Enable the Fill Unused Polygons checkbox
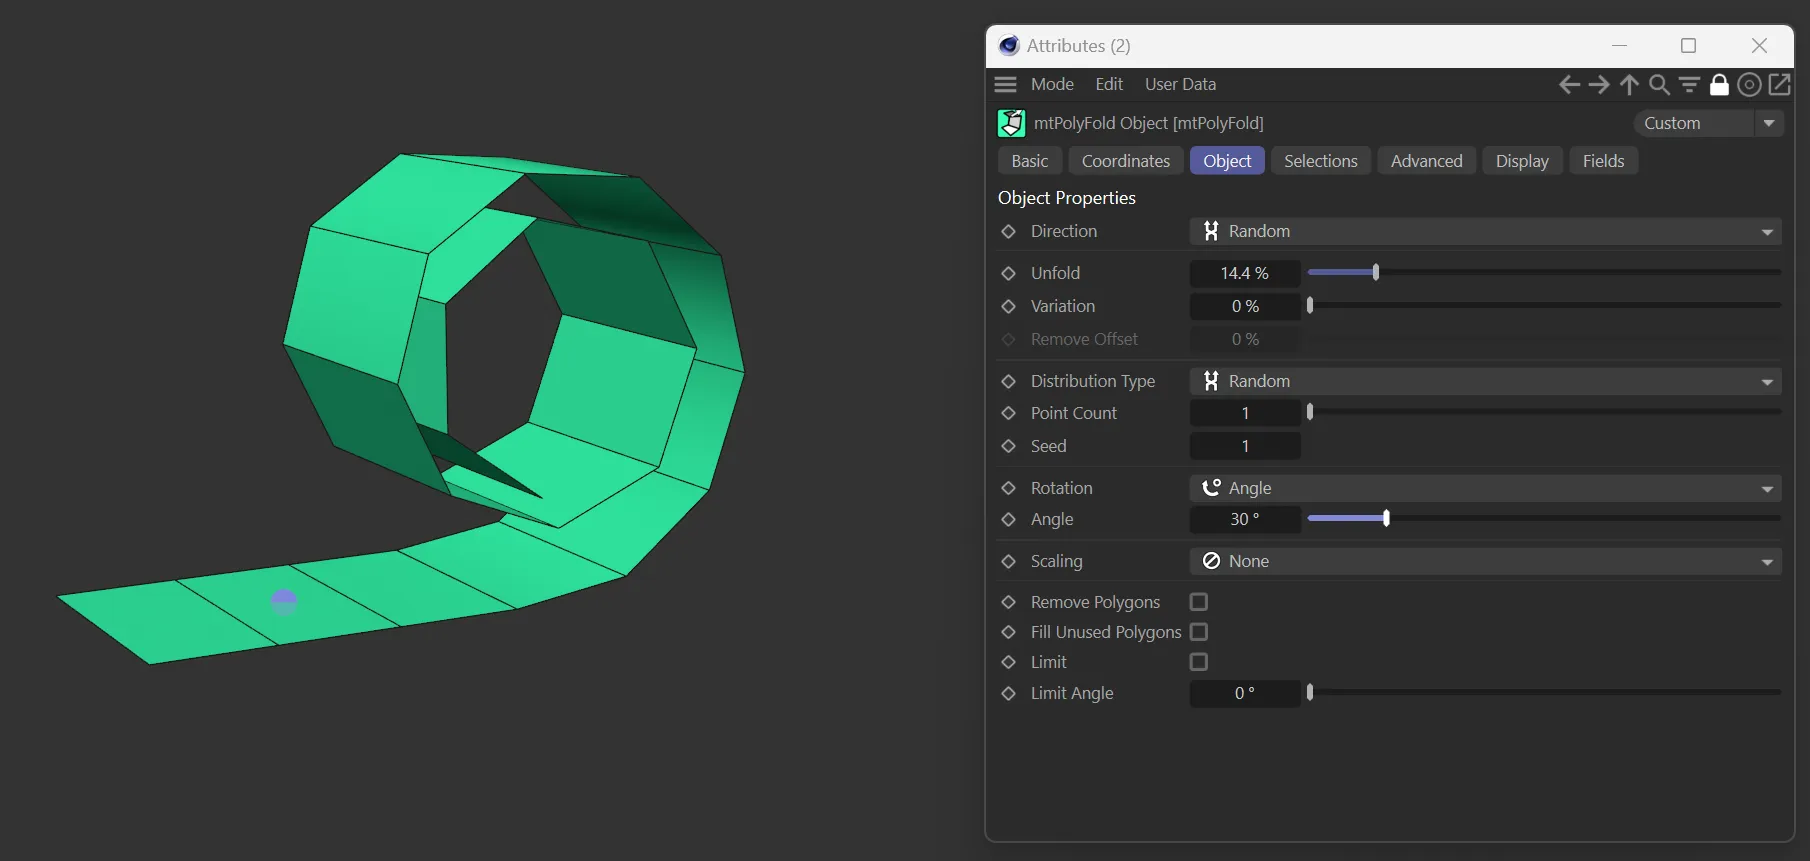This screenshot has width=1810, height=861. (x=1199, y=632)
